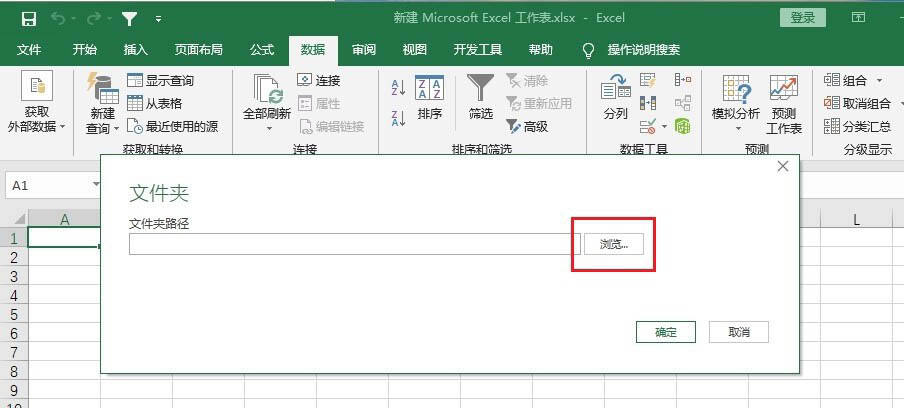Select row 5 header

coord(14,315)
